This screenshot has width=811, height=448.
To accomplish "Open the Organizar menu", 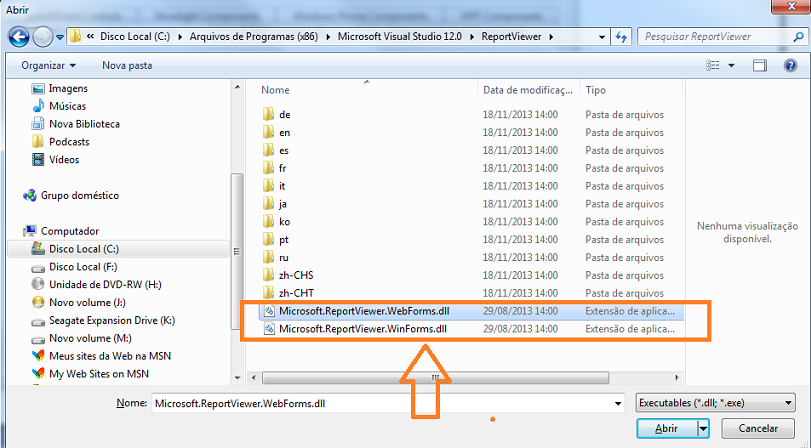I will [x=48, y=66].
